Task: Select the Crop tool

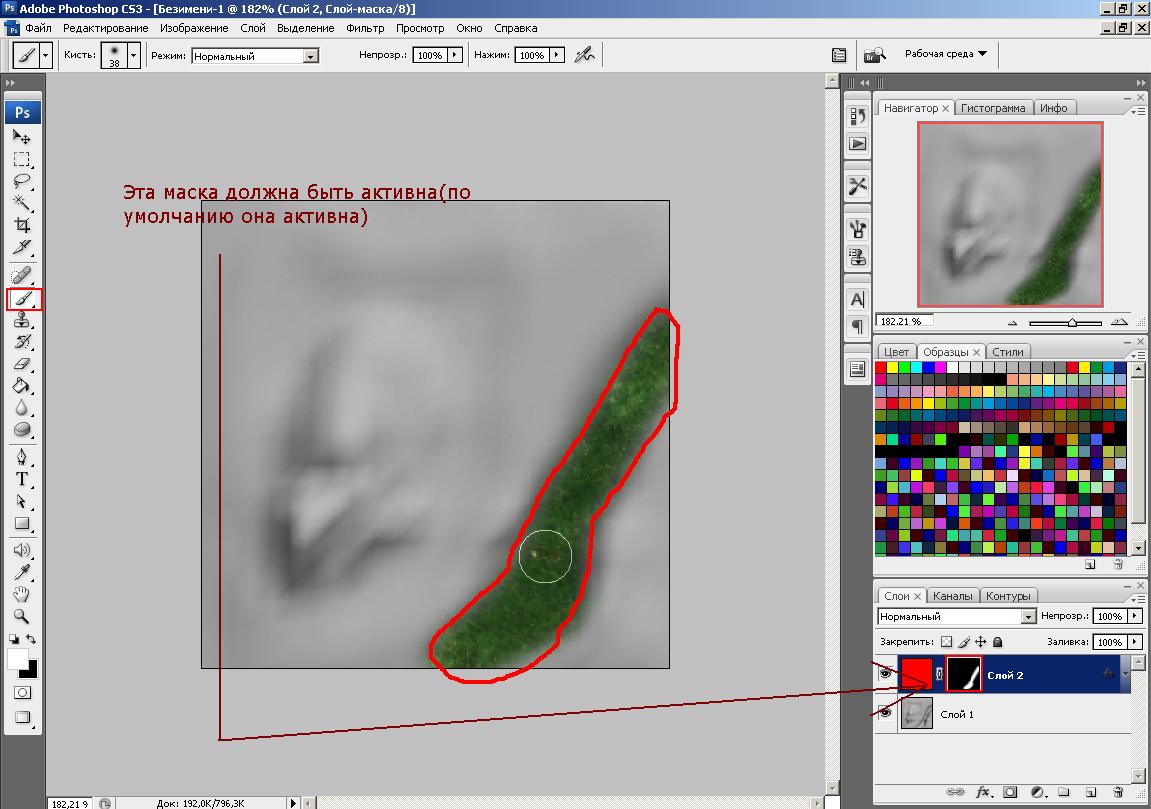Action: (22, 225)
